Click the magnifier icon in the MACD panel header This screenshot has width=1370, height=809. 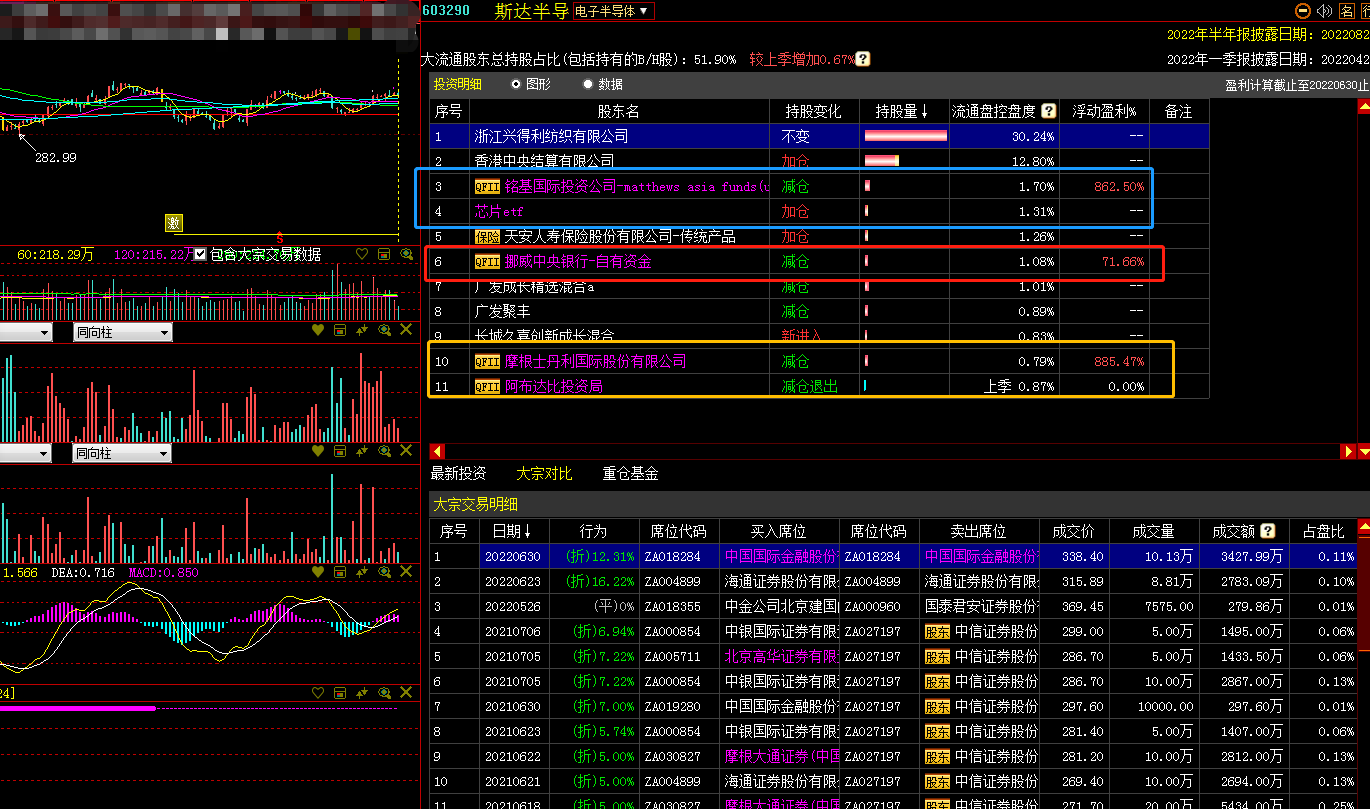pos(384,572)
